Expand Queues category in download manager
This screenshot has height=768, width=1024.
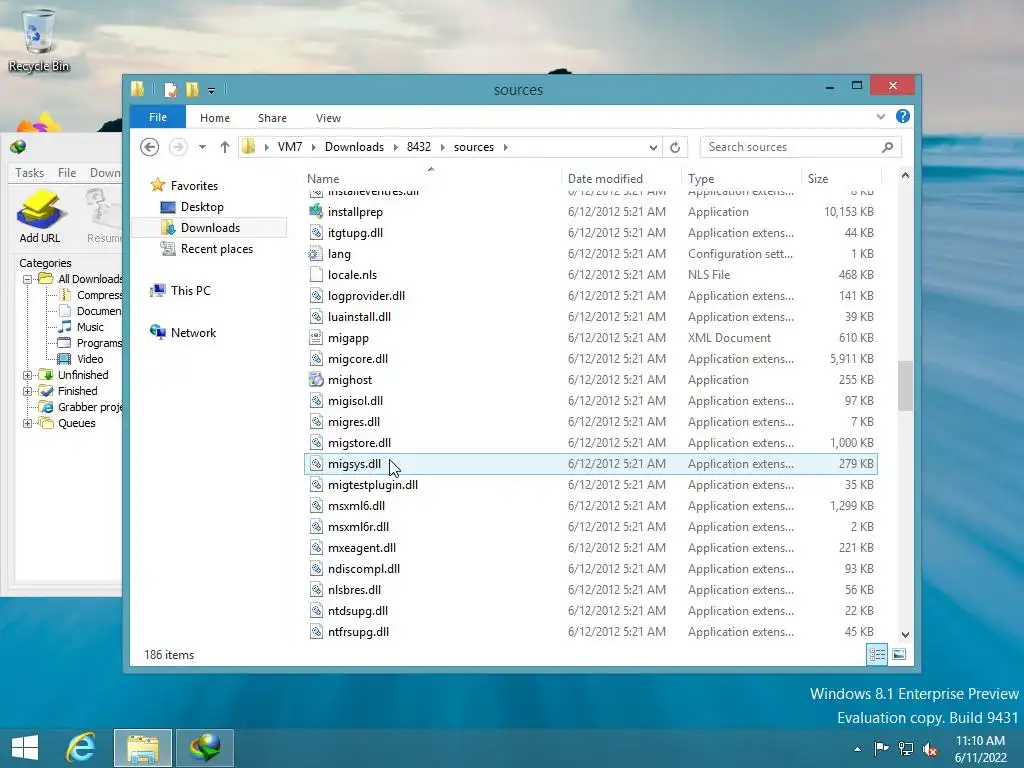click(27, 423)
